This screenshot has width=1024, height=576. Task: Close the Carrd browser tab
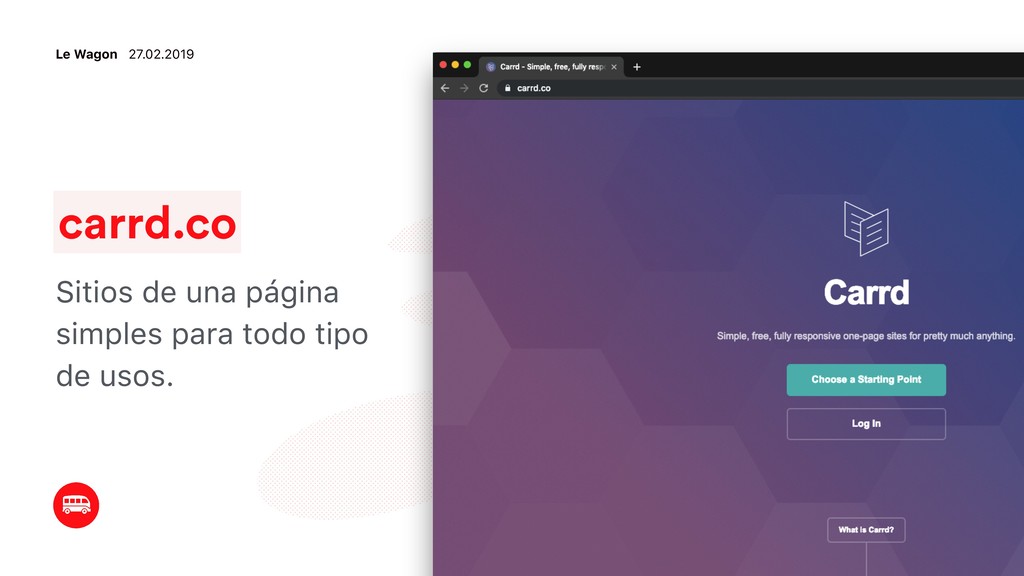[614, 67]
